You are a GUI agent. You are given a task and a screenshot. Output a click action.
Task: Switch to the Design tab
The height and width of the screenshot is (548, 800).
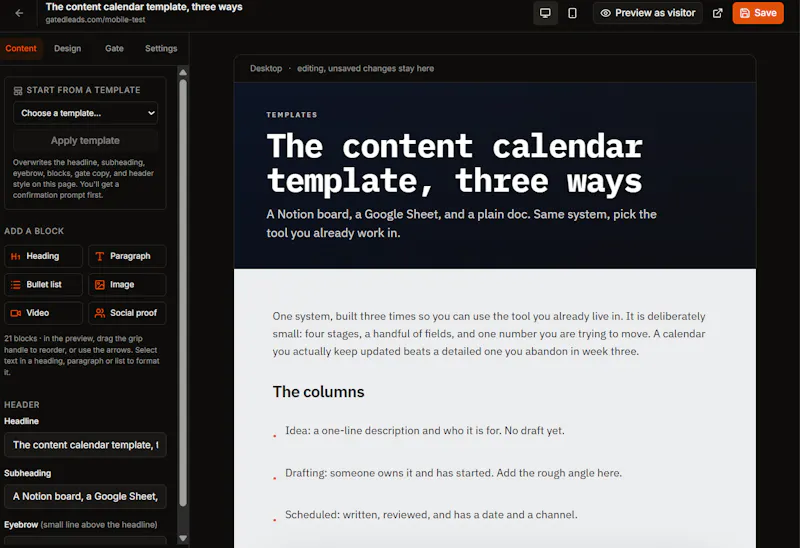67,48
